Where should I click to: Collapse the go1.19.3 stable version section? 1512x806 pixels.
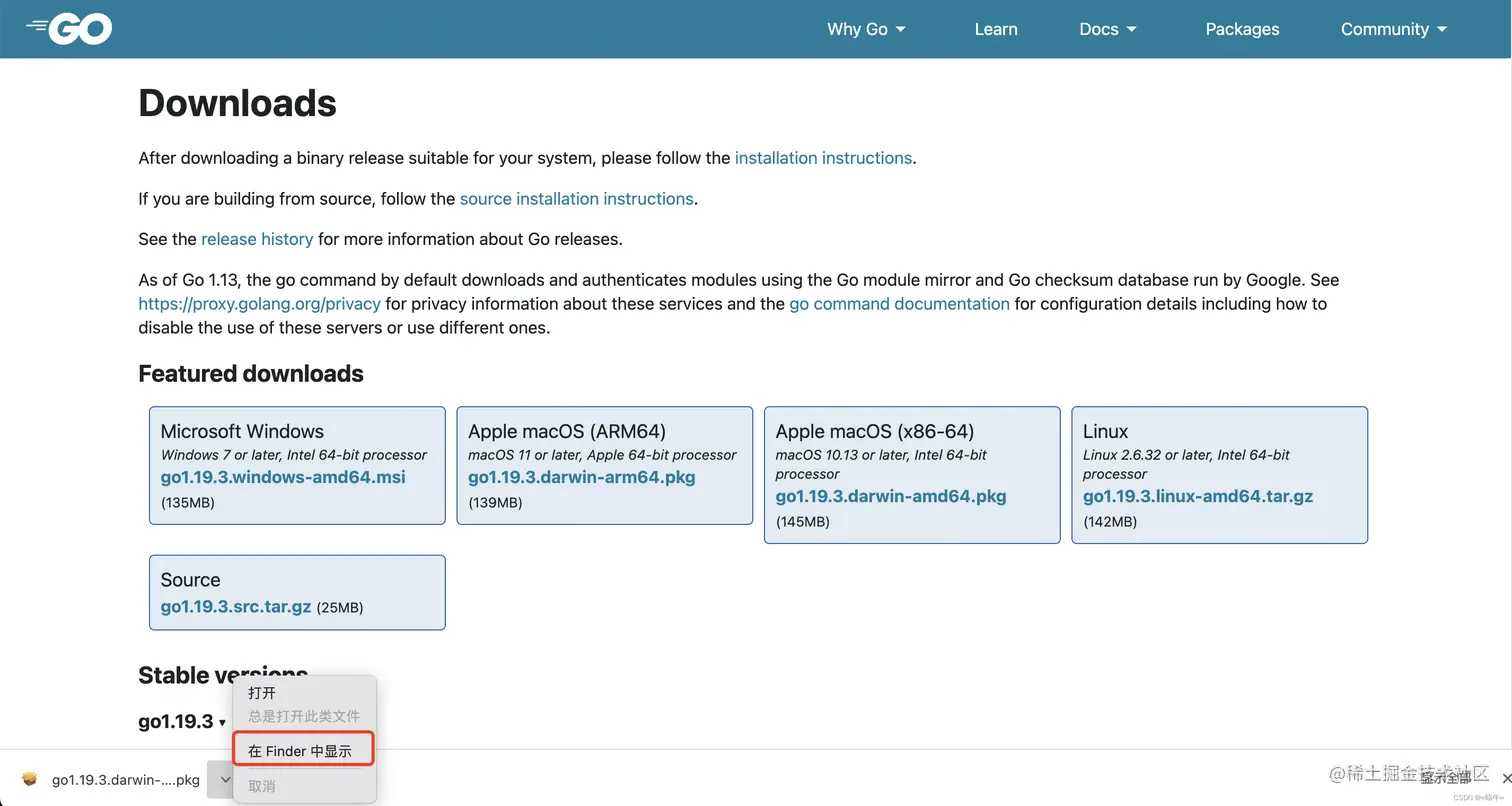(182, 721)
